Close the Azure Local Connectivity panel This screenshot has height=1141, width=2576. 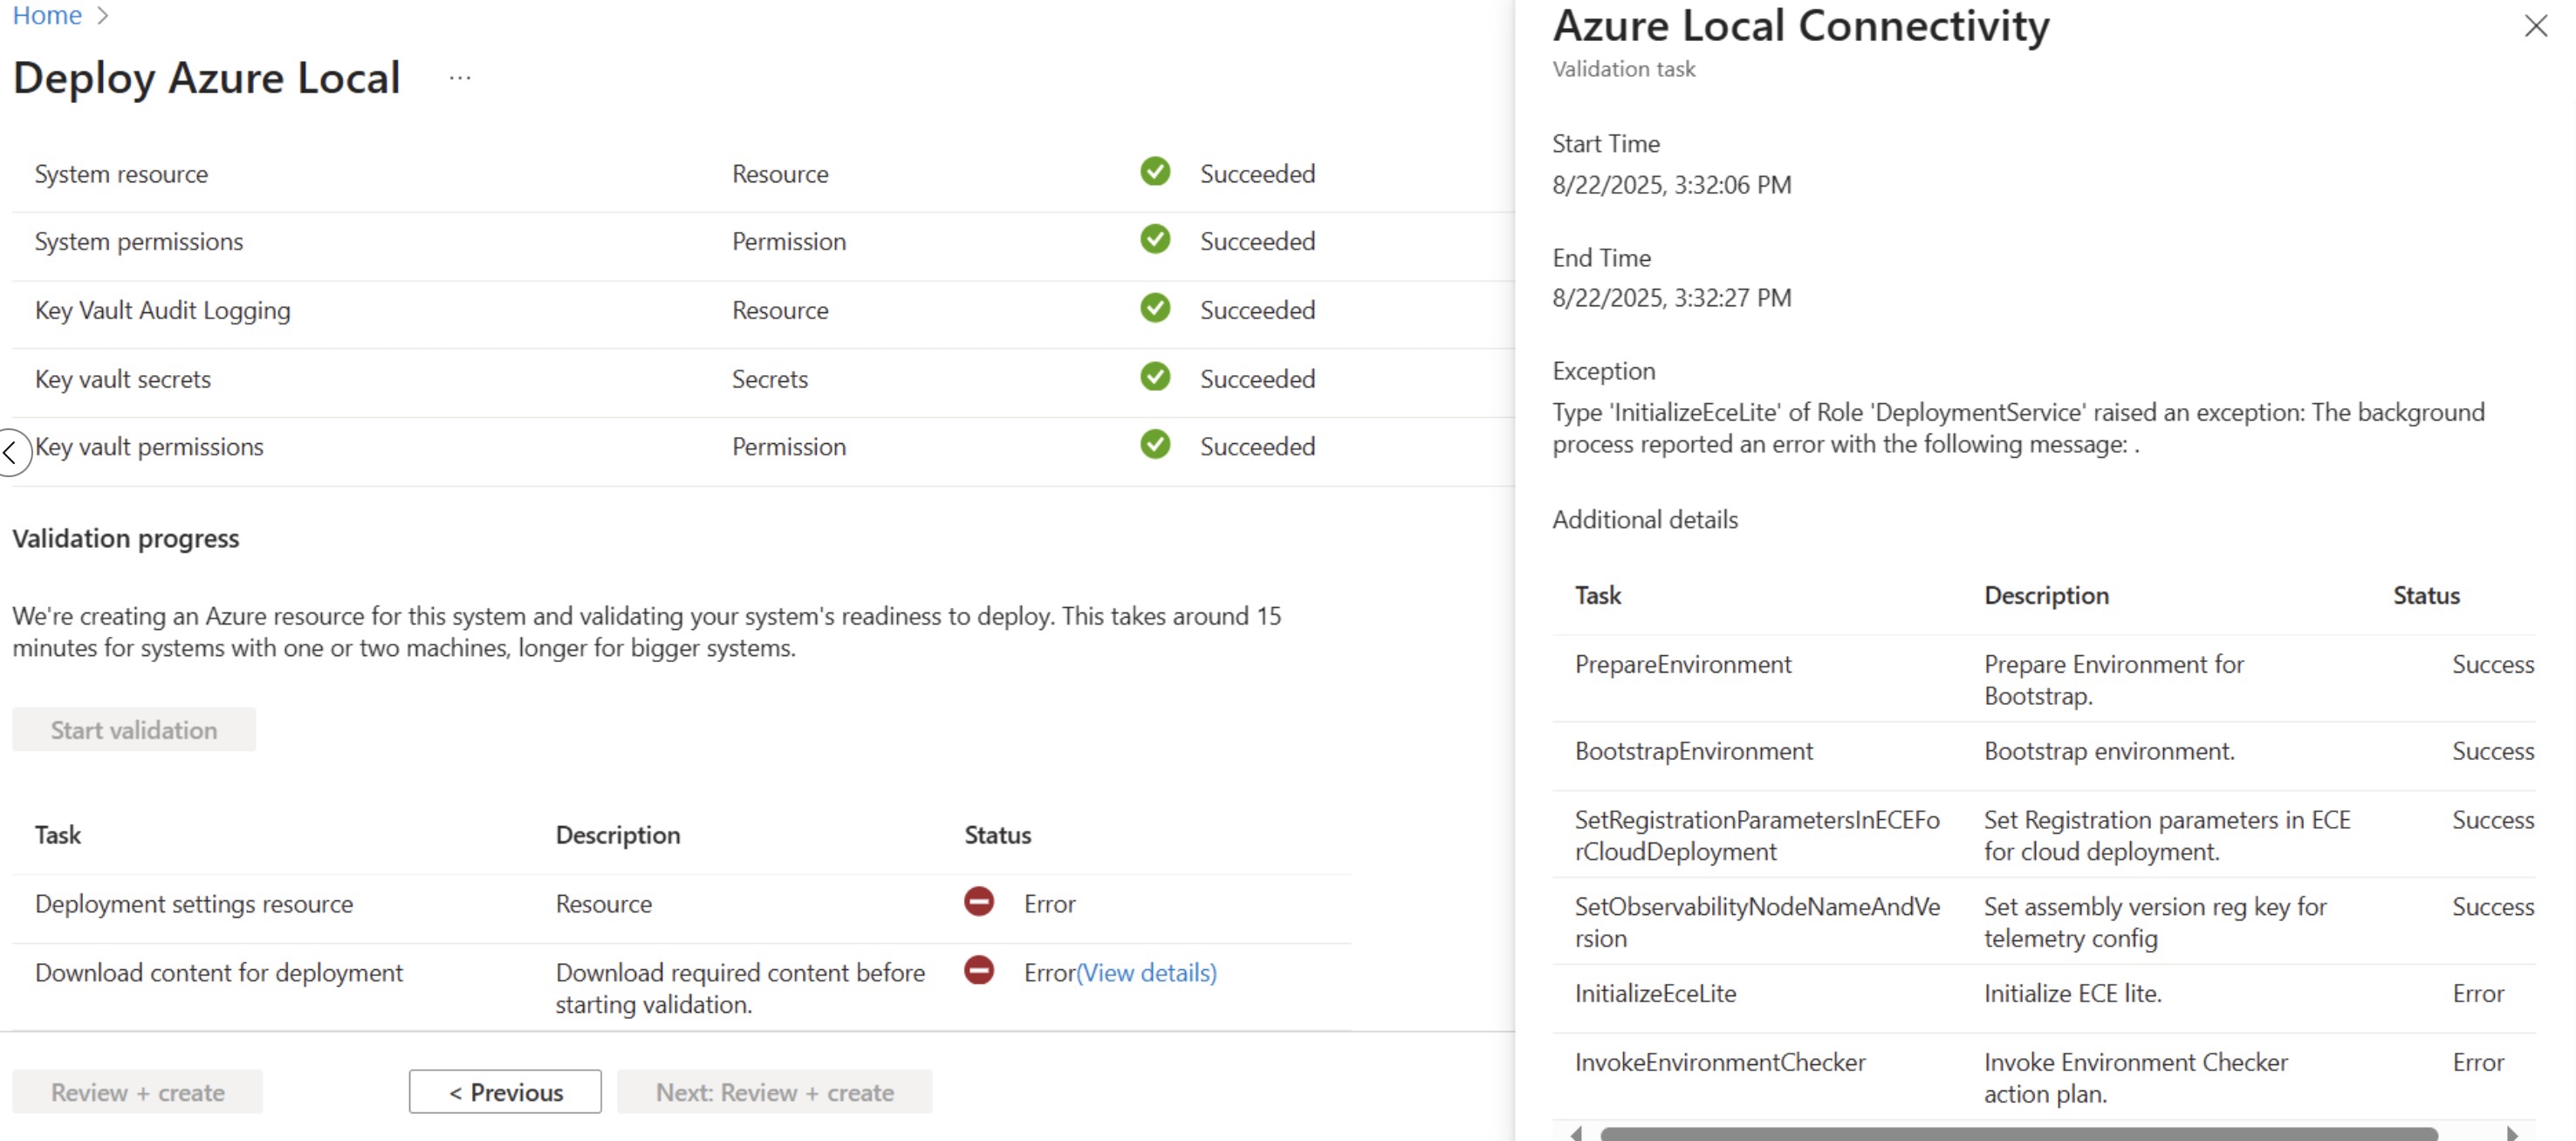(x=2535, y=26)
